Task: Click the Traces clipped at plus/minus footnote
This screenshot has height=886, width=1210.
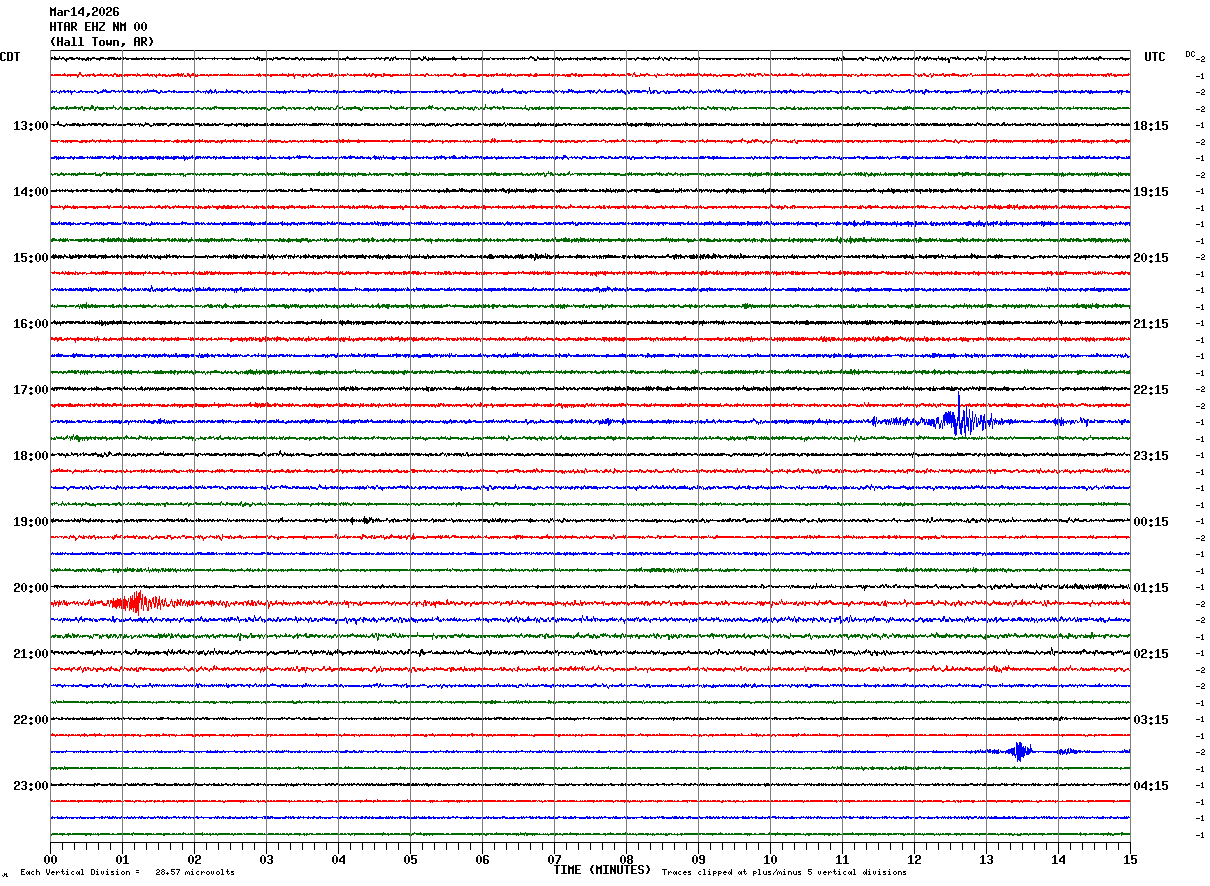Action: coord(784,873)
